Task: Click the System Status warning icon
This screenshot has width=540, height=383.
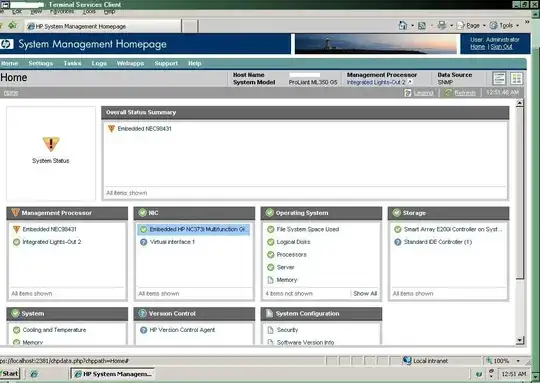Action: (x=51, y=144)
